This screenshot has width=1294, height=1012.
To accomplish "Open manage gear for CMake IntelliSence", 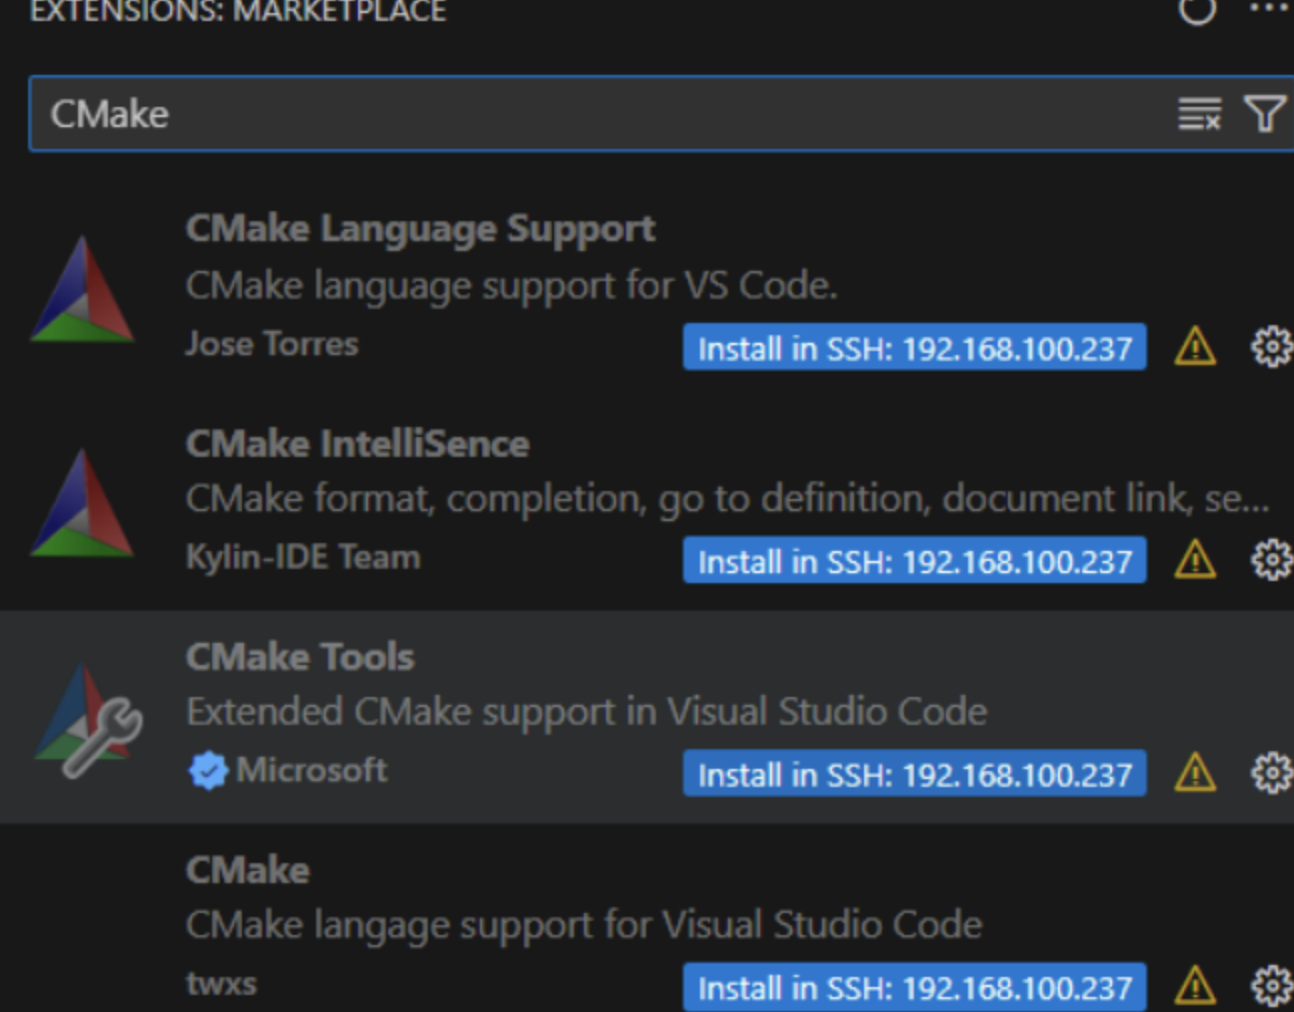I will [x=1271, y=560].
